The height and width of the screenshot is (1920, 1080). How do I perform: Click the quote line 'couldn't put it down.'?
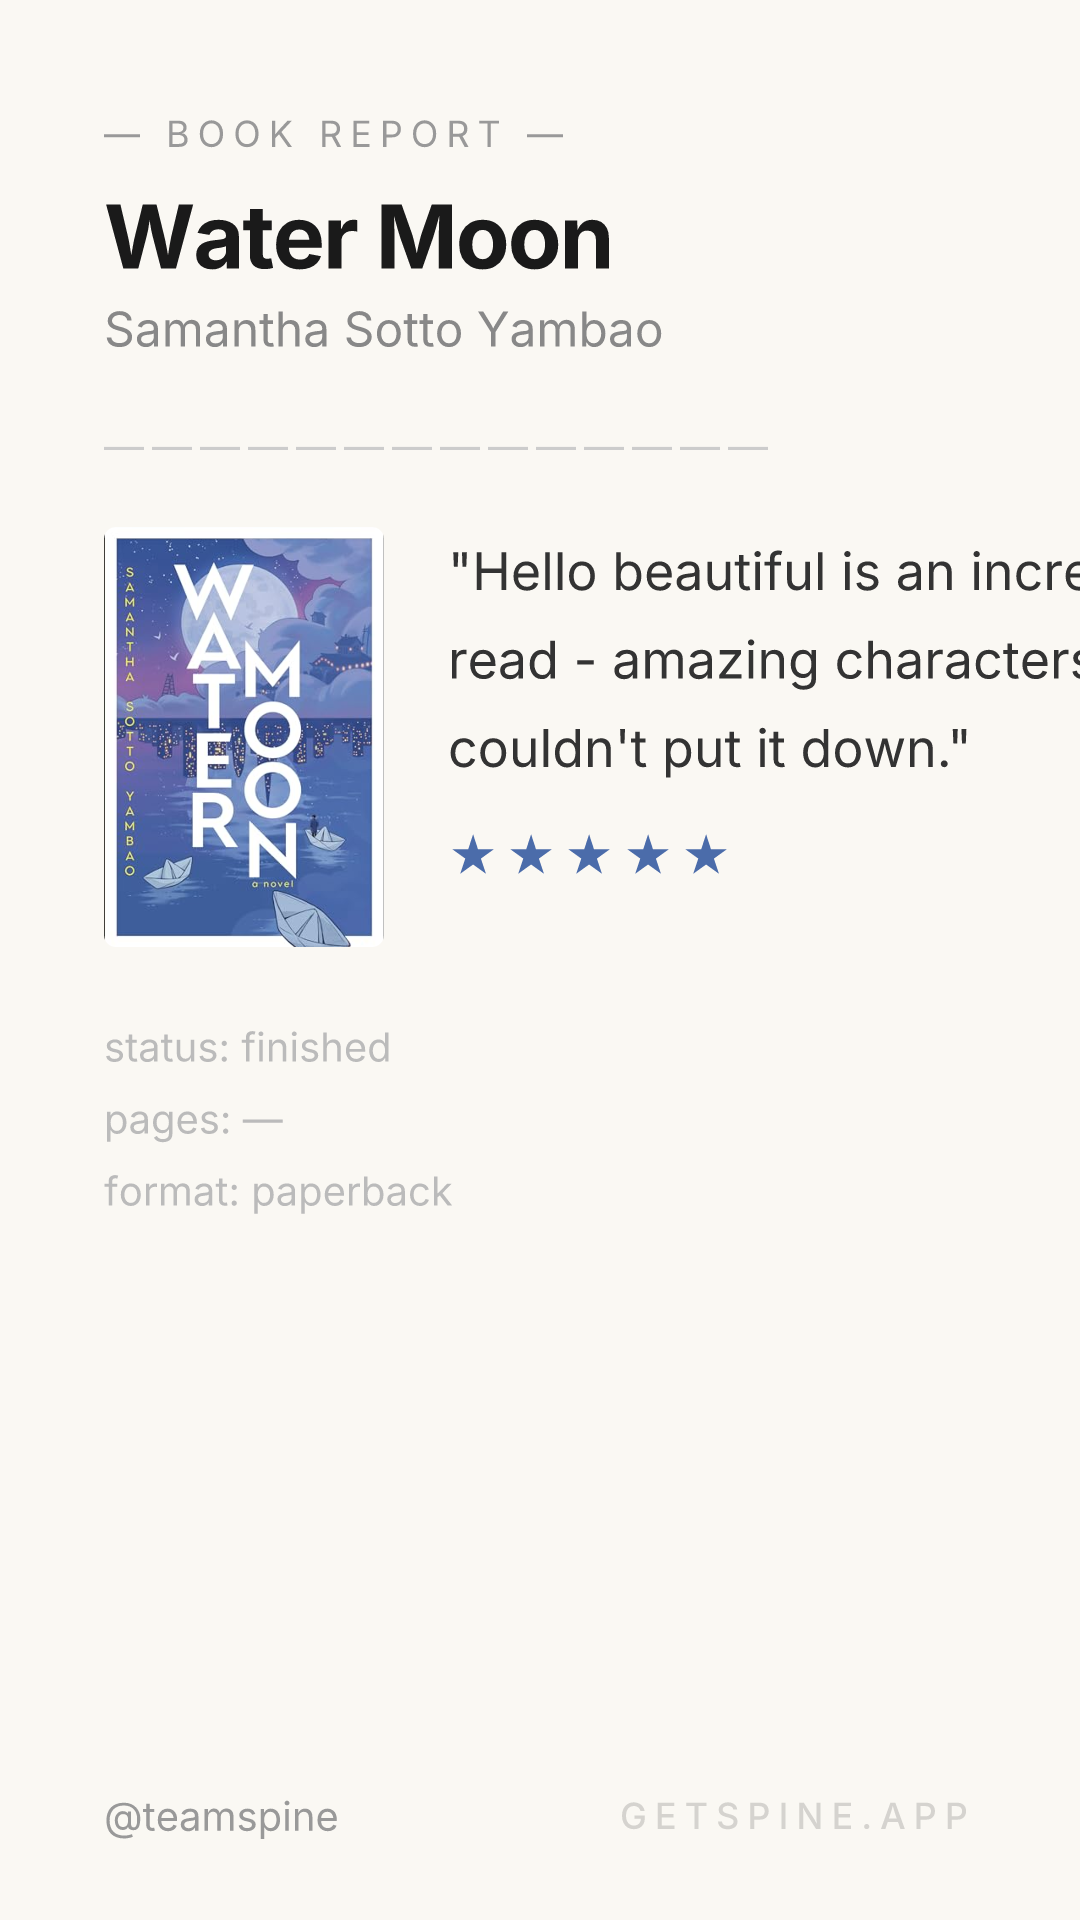[x=709, y=749]
